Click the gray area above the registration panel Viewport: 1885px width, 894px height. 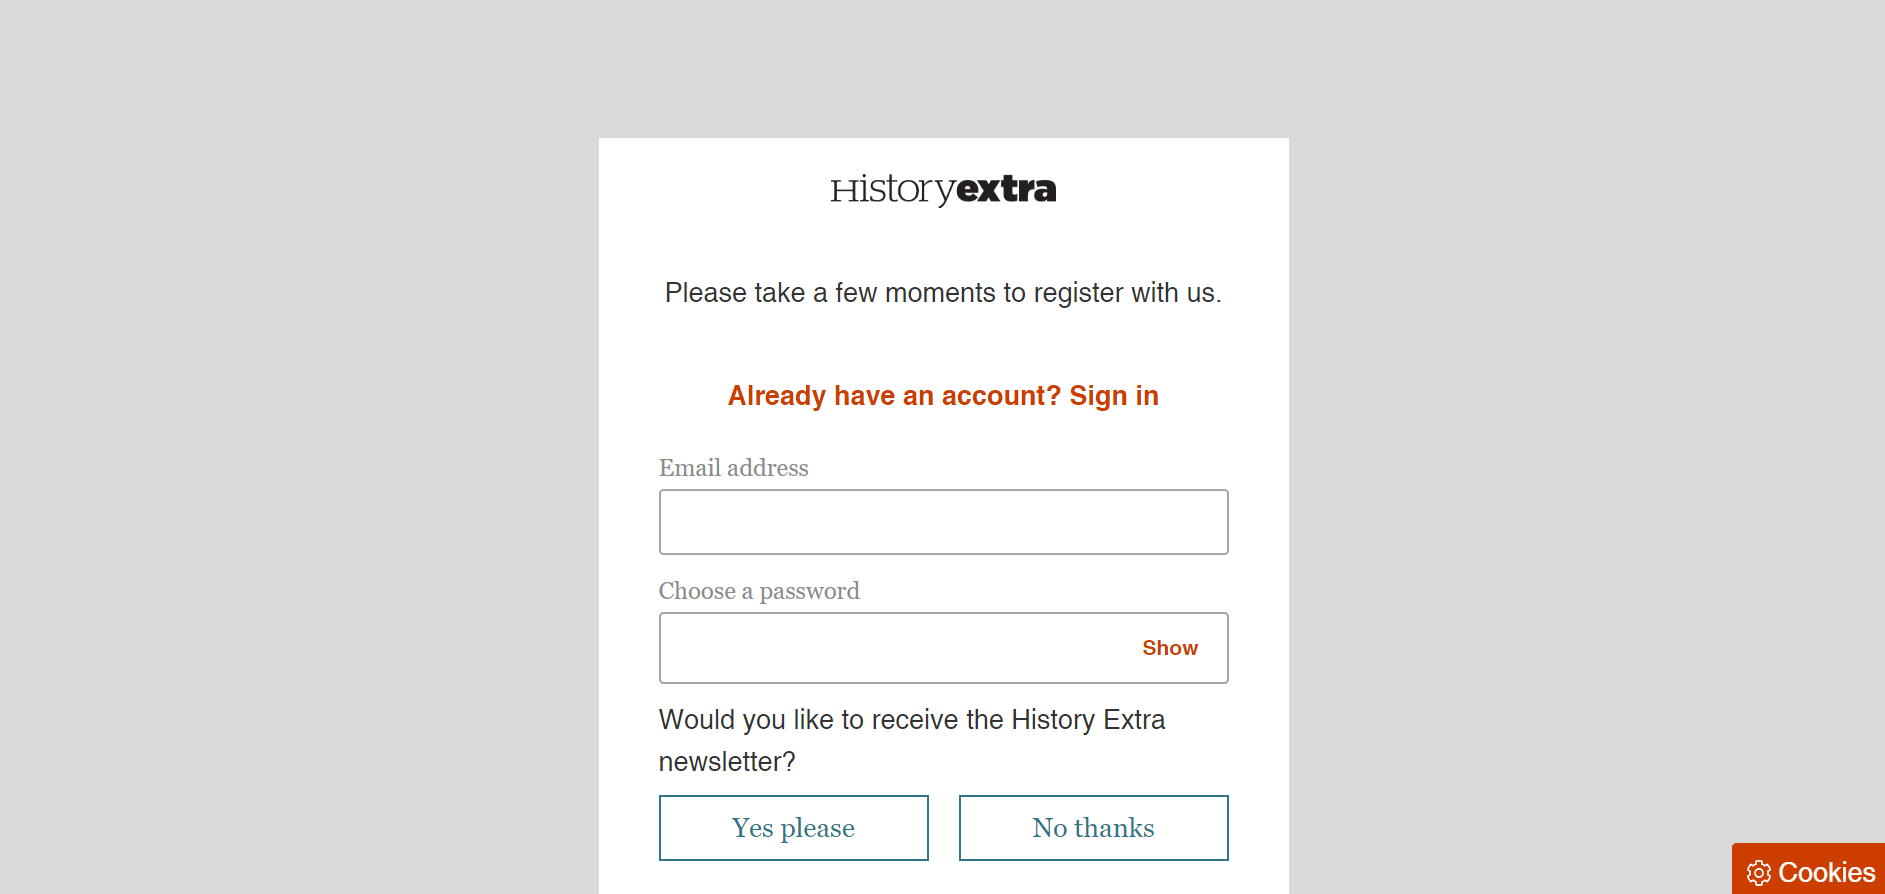(943, 68)
